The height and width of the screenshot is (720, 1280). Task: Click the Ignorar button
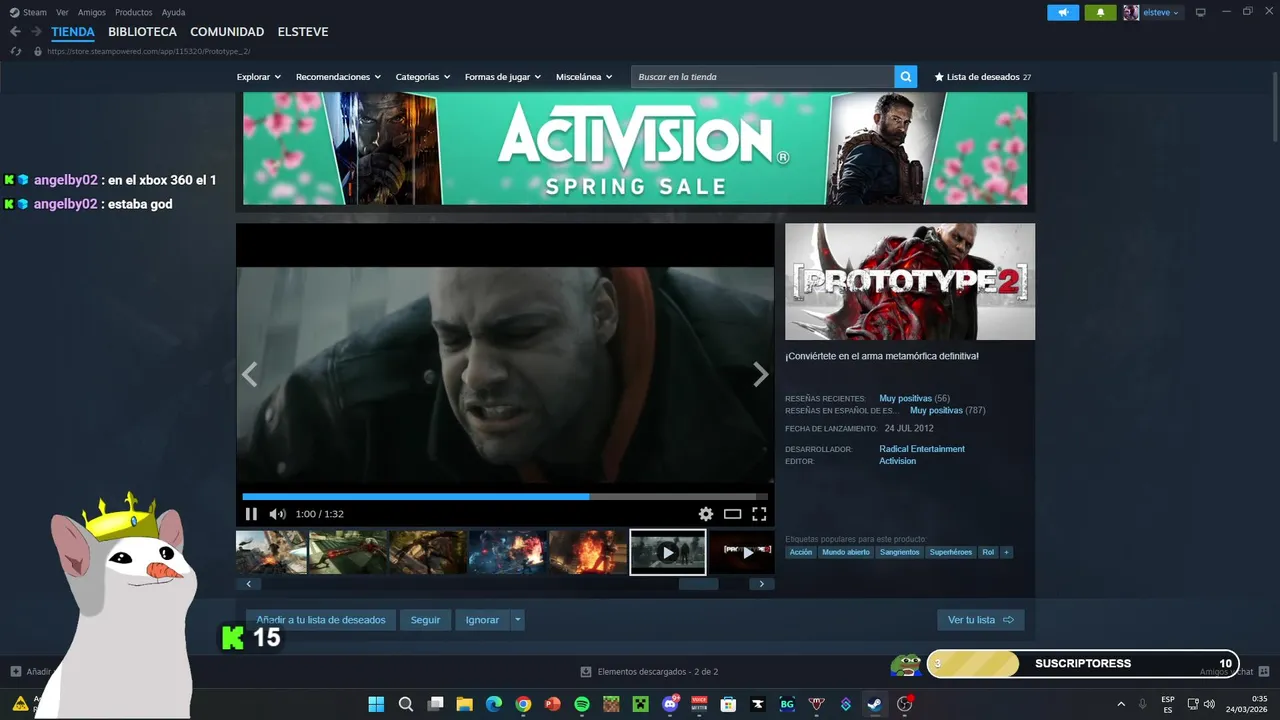pyautogui.click(x=482, y=620)
